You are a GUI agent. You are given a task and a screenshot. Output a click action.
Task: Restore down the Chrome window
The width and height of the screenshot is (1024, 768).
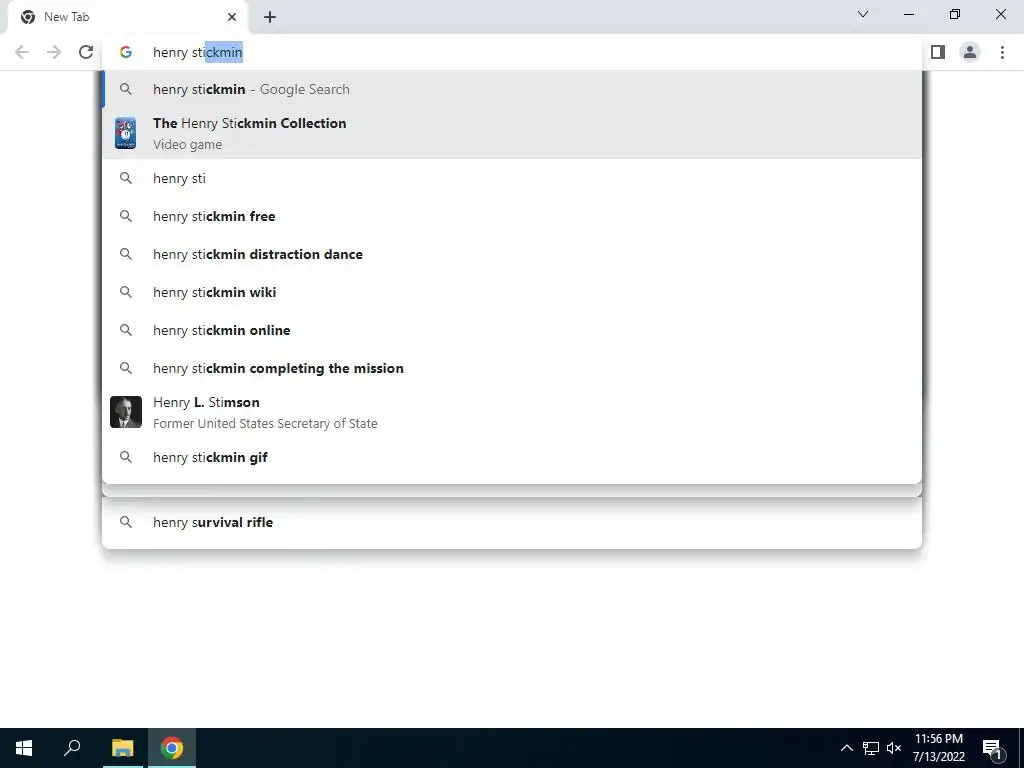pos(955,14)
